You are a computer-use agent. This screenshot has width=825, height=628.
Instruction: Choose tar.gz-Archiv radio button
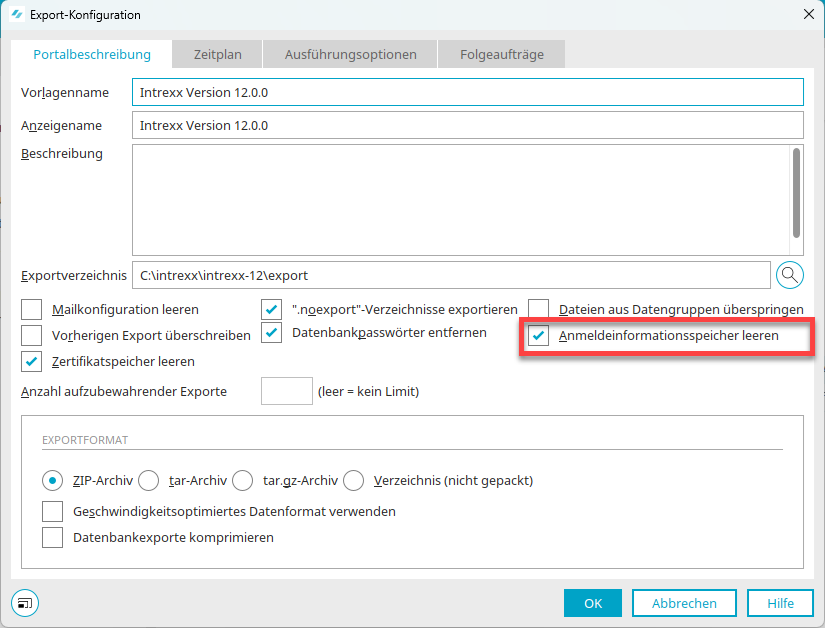[x=242, y=481]
